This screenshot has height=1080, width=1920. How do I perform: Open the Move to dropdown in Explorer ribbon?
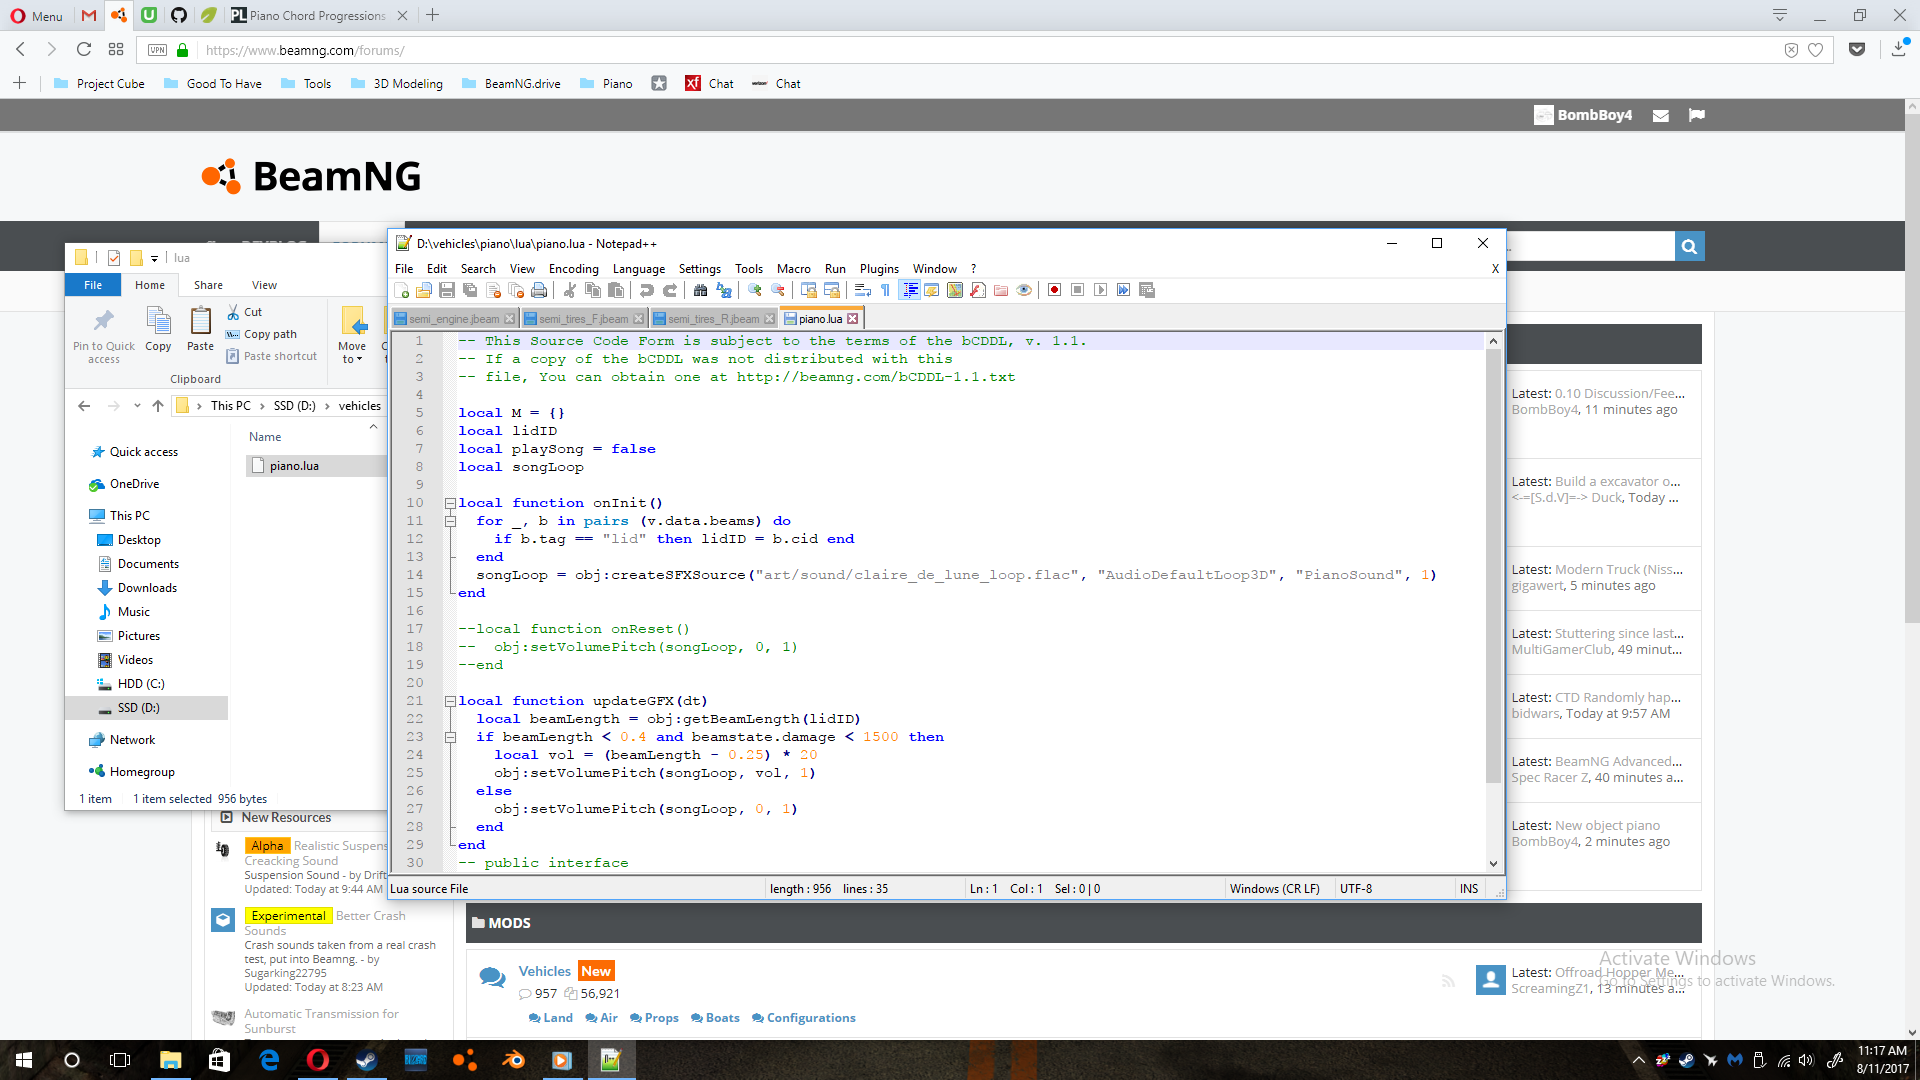pos(352,336)
